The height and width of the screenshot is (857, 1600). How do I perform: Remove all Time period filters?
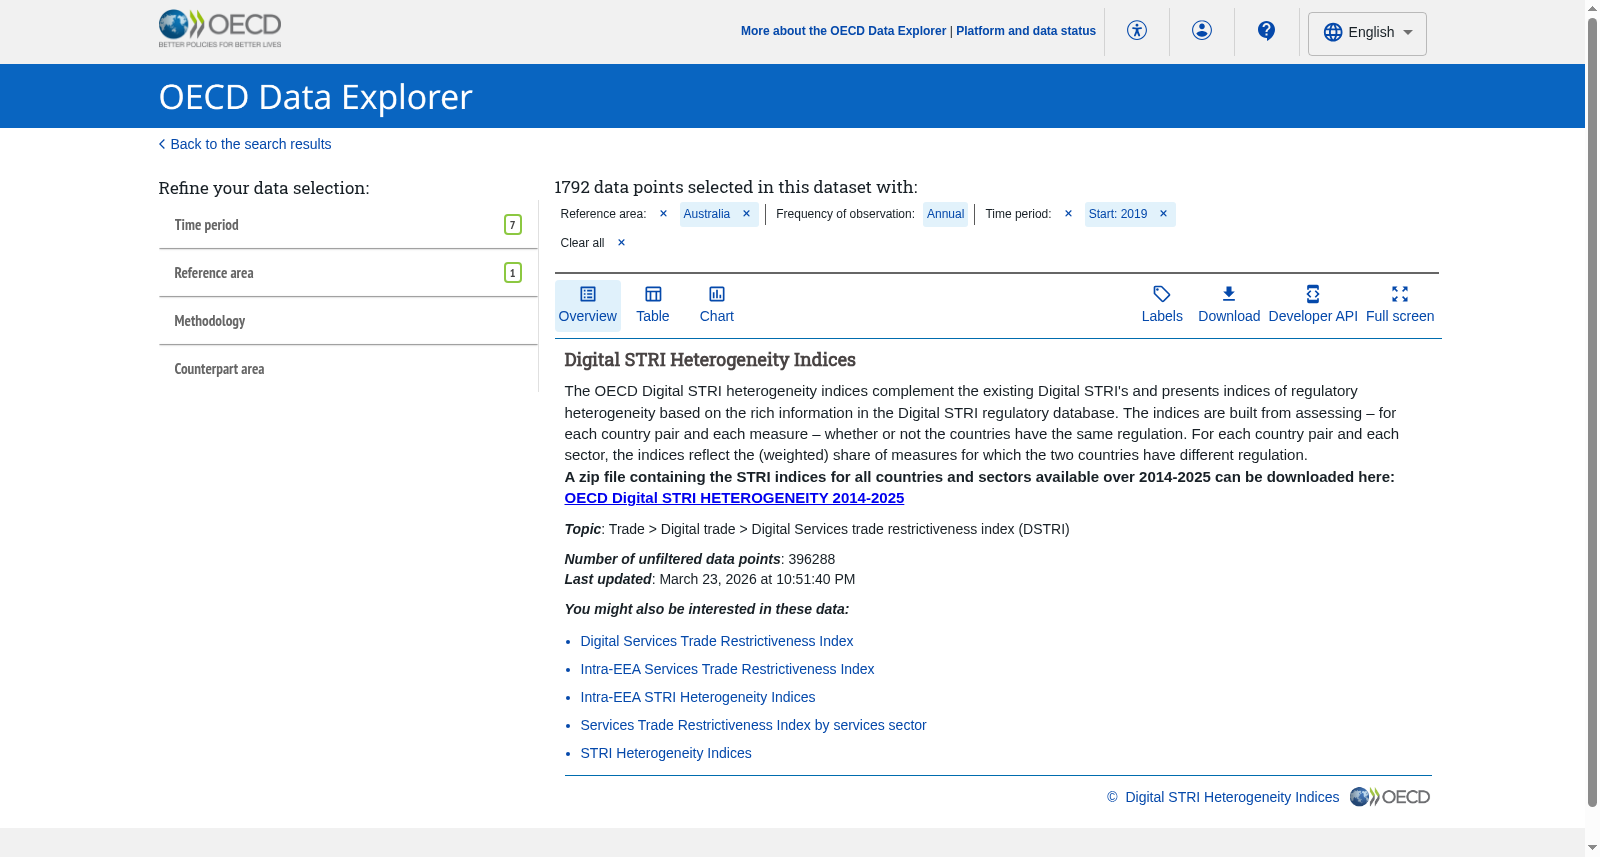click(x=1068, y=214)
